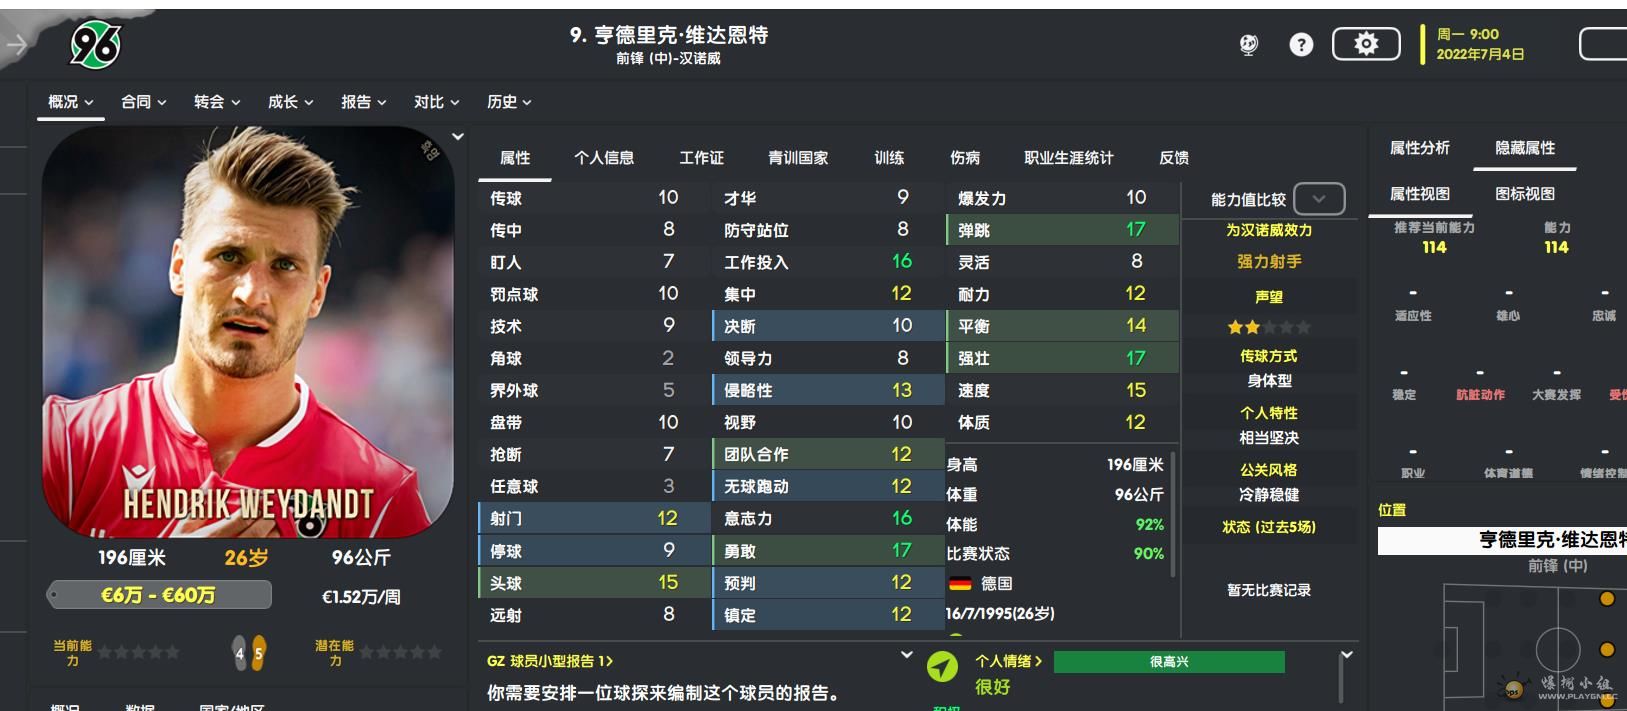Open the 个人信息 tab

pos(604,158)
